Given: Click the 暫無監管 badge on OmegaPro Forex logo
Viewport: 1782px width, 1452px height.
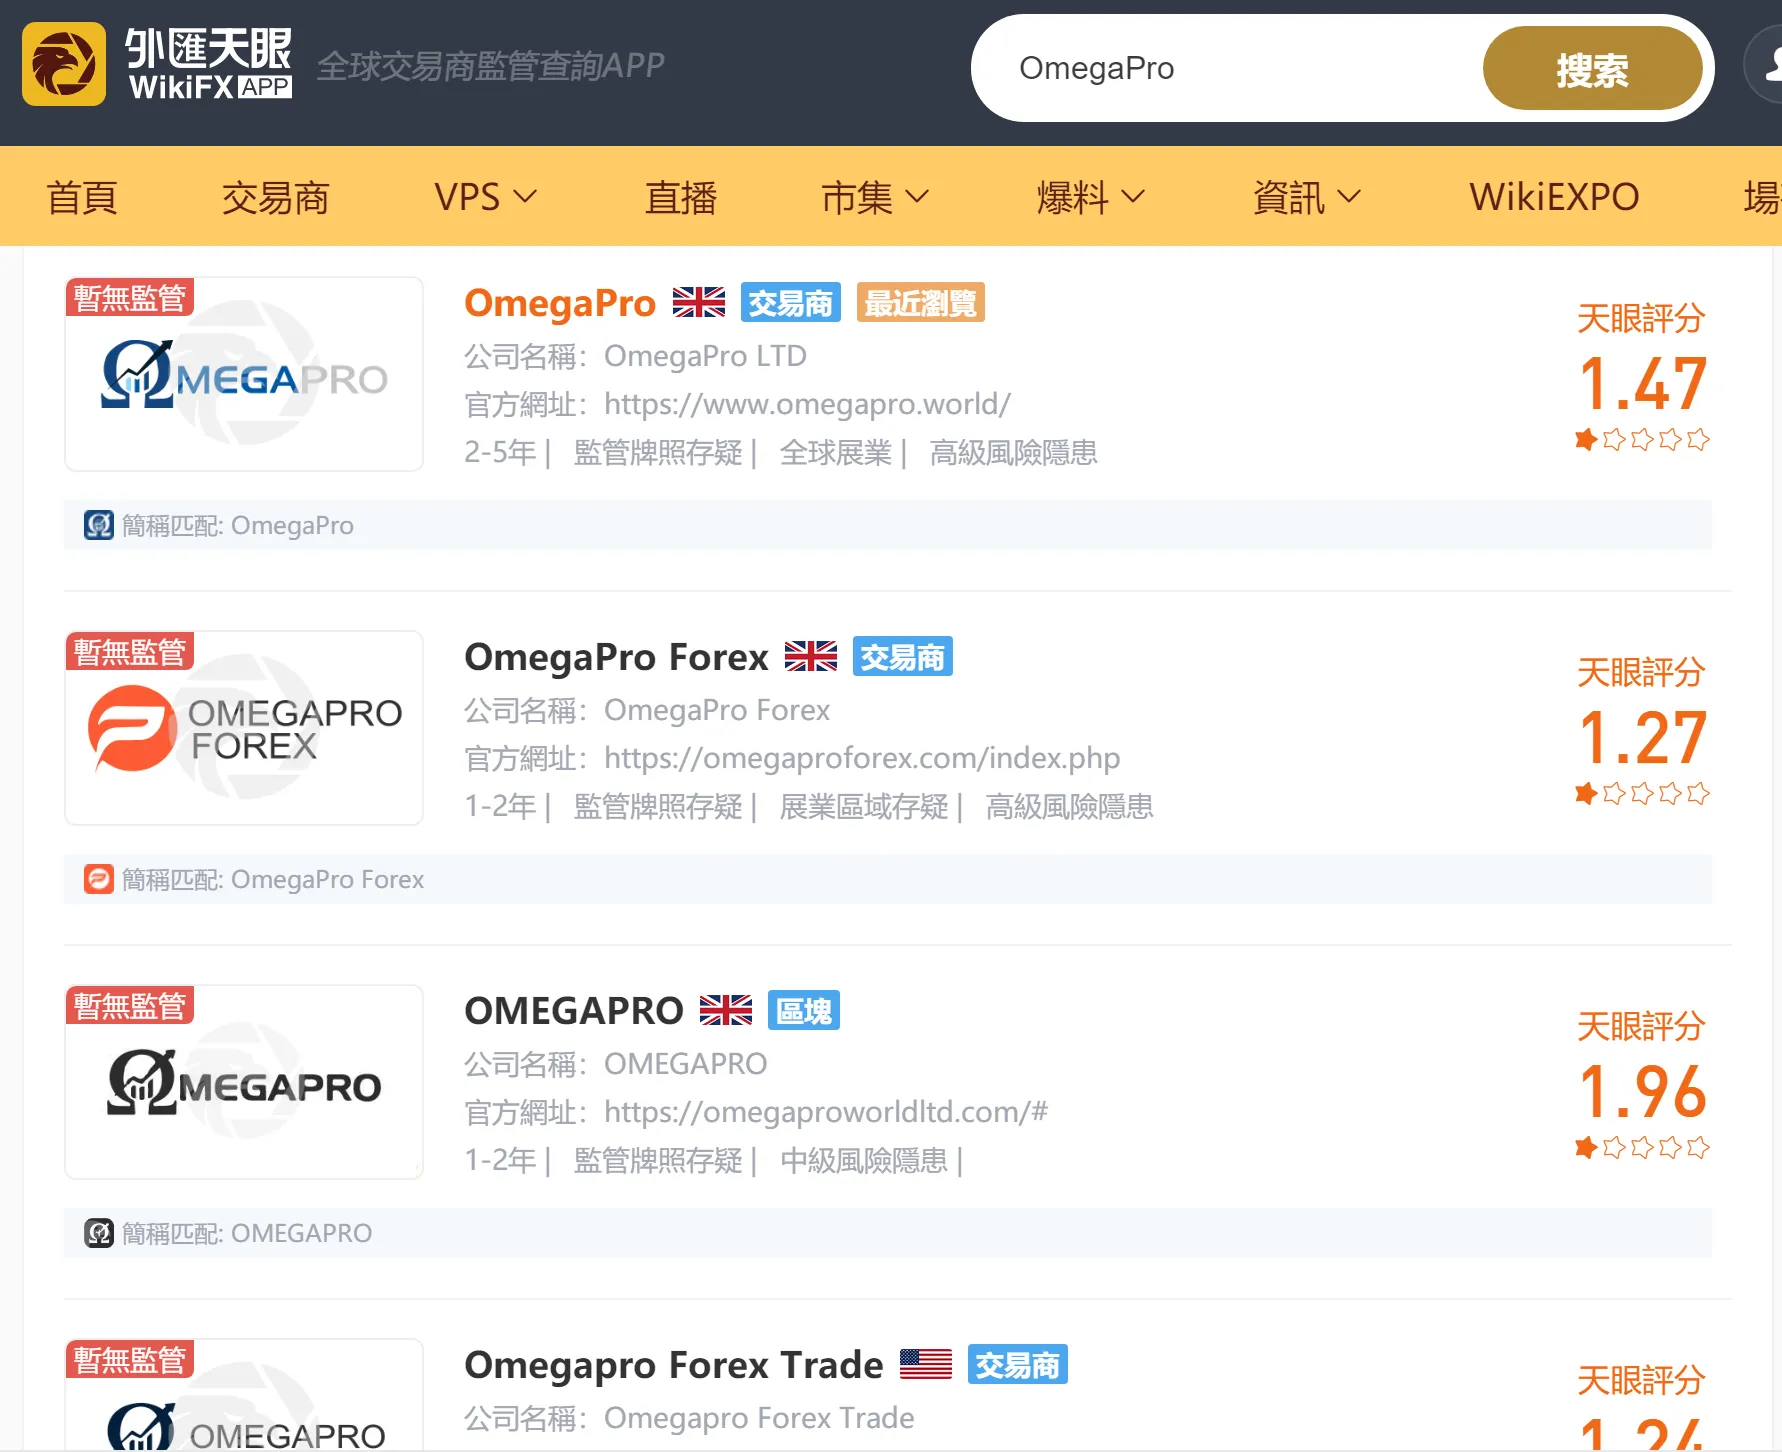Looking at the screenshot, I should coord(130,651).
